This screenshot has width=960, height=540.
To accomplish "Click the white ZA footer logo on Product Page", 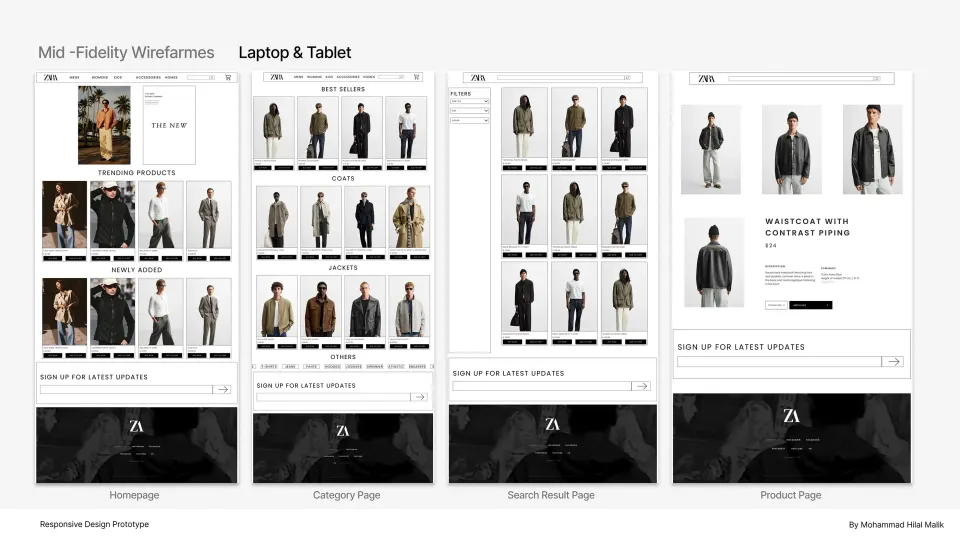I will (x=791, y=416).
